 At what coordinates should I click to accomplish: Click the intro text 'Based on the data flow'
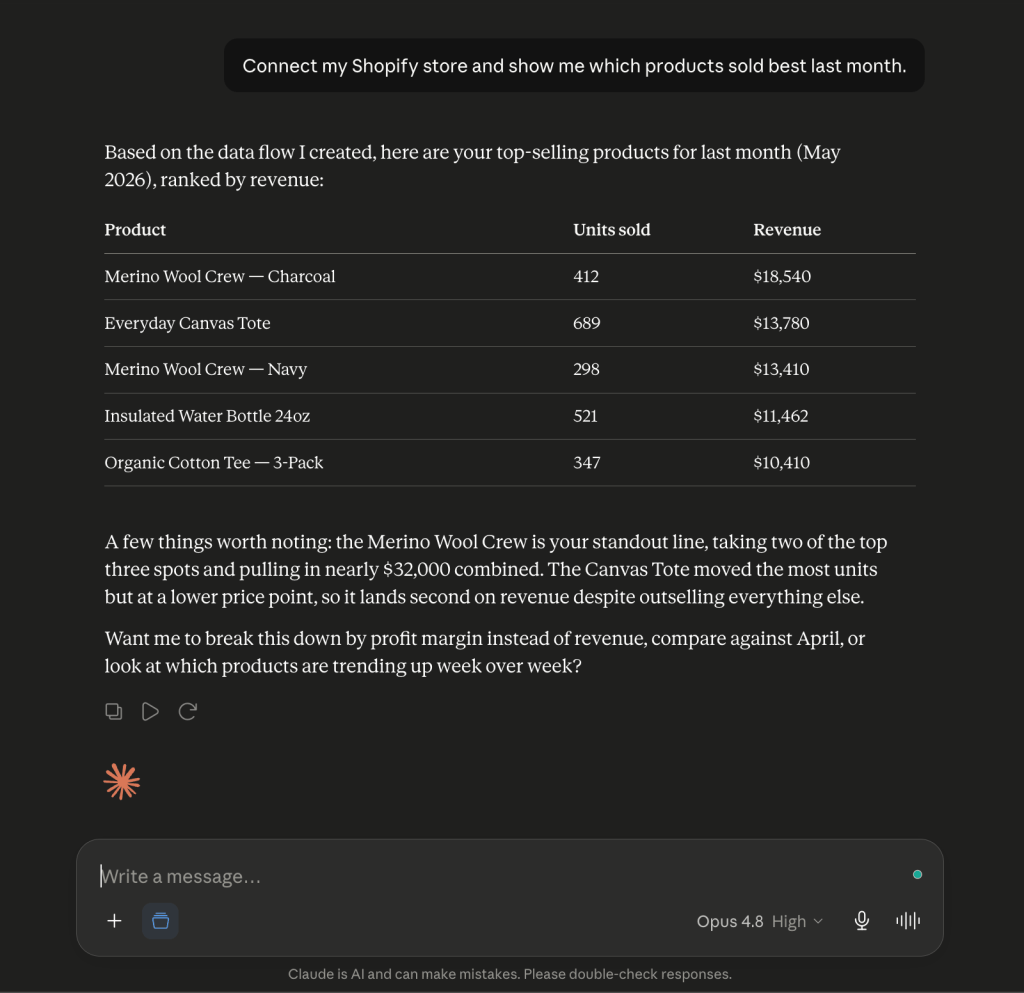pos(472,166)
